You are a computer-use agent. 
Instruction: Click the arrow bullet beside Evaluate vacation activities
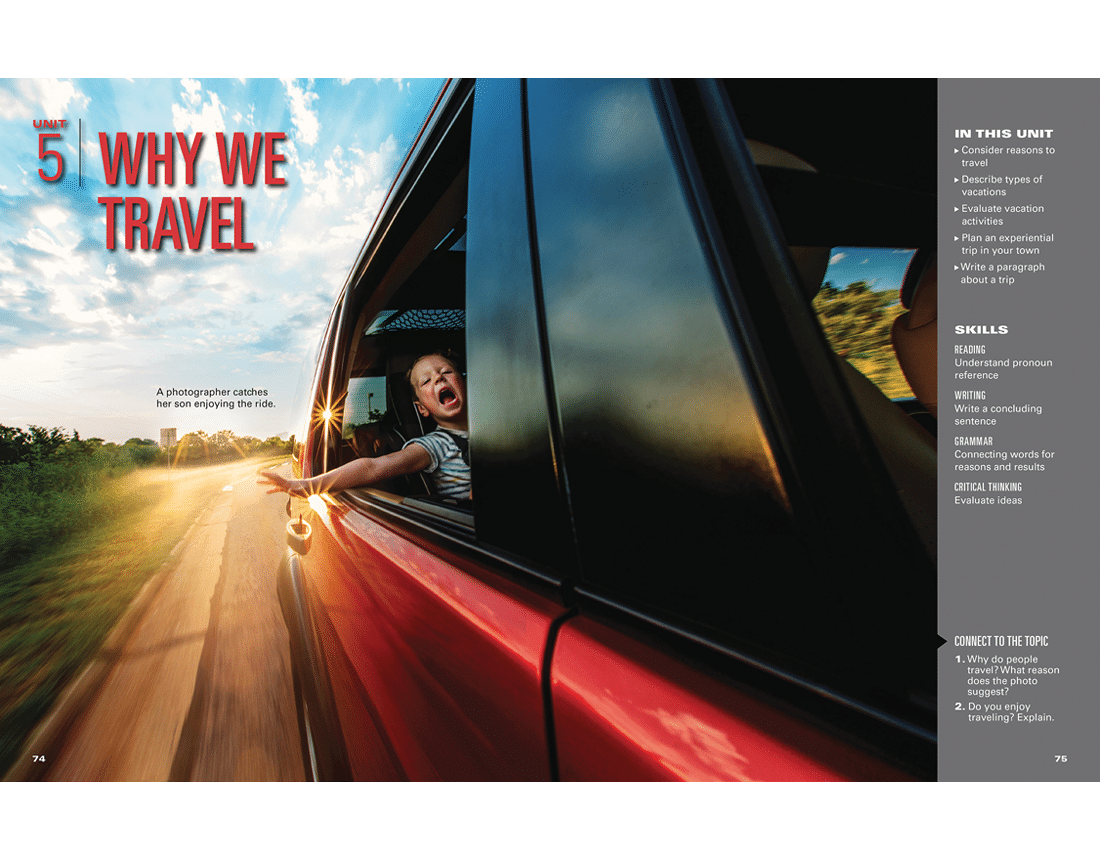pyautogui.click(x=956, y=208)
